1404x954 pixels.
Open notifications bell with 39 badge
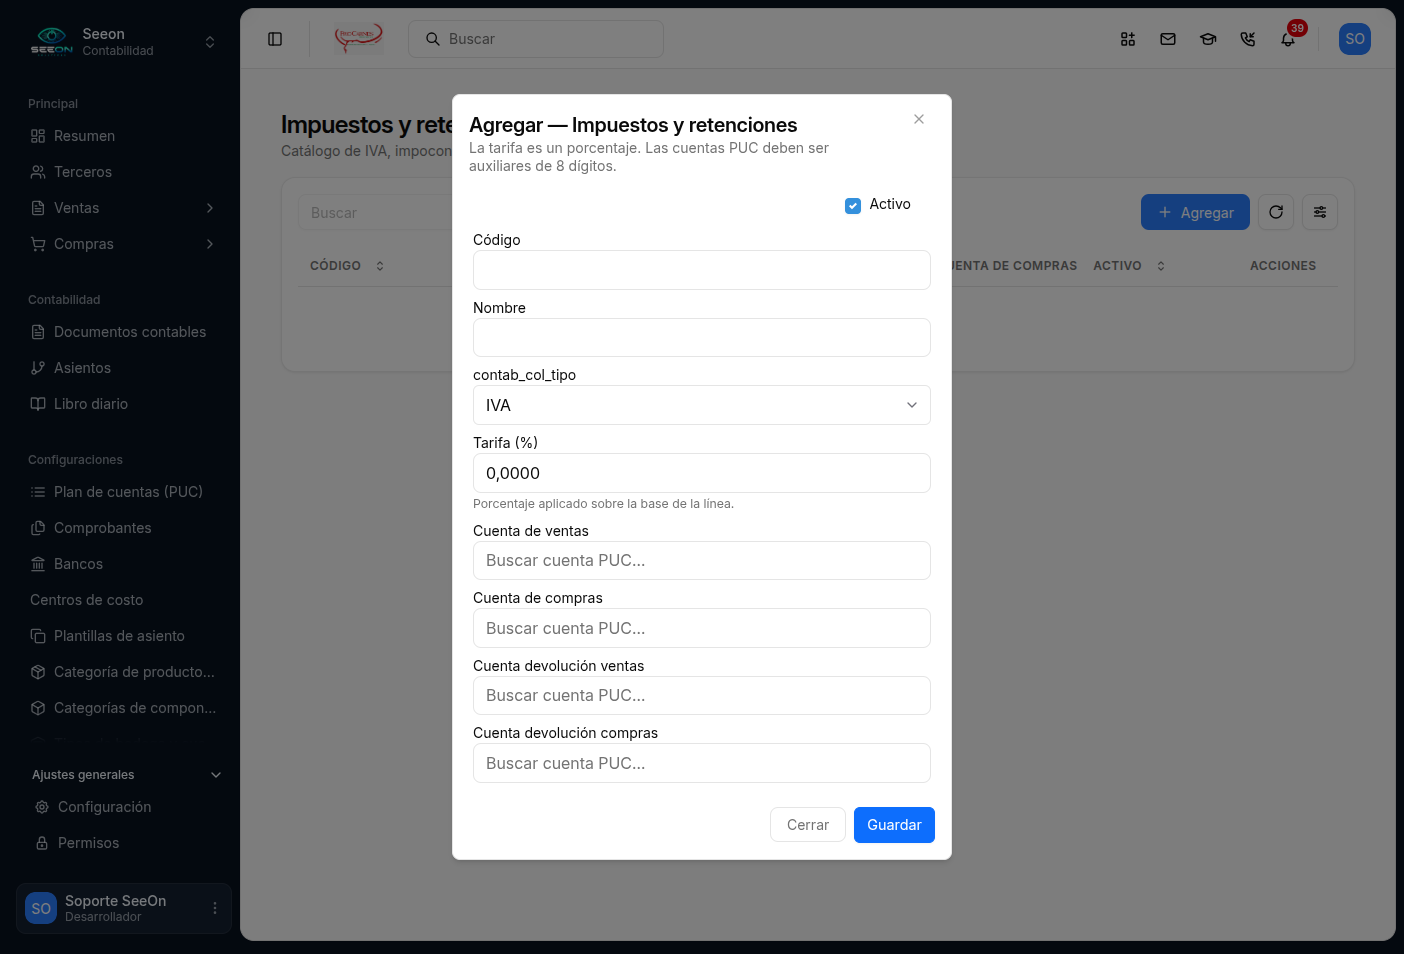click(1288, 39)
